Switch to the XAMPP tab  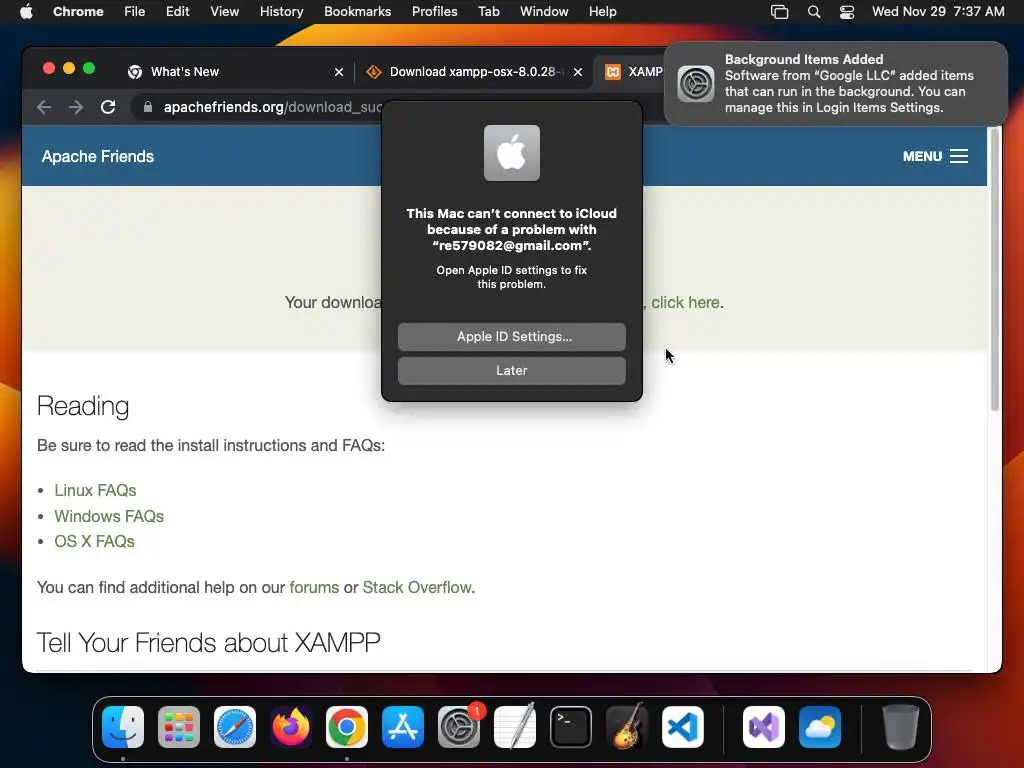(630, 72)
